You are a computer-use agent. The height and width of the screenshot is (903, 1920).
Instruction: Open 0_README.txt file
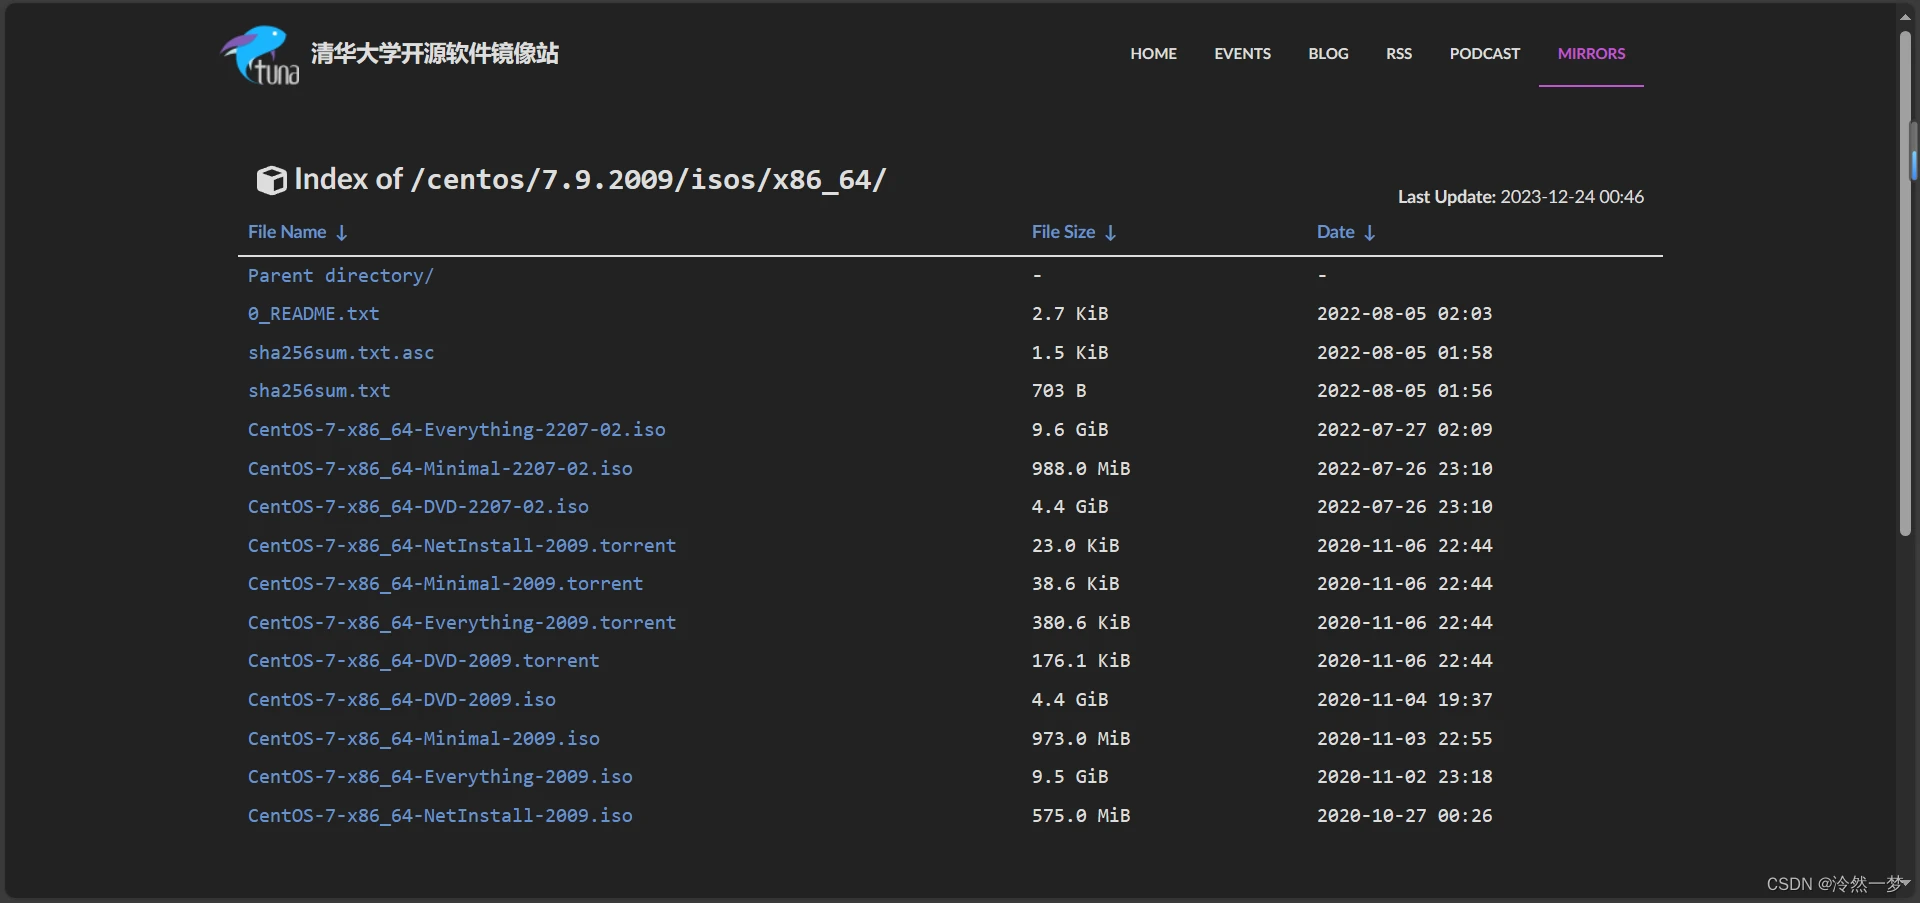313,314
